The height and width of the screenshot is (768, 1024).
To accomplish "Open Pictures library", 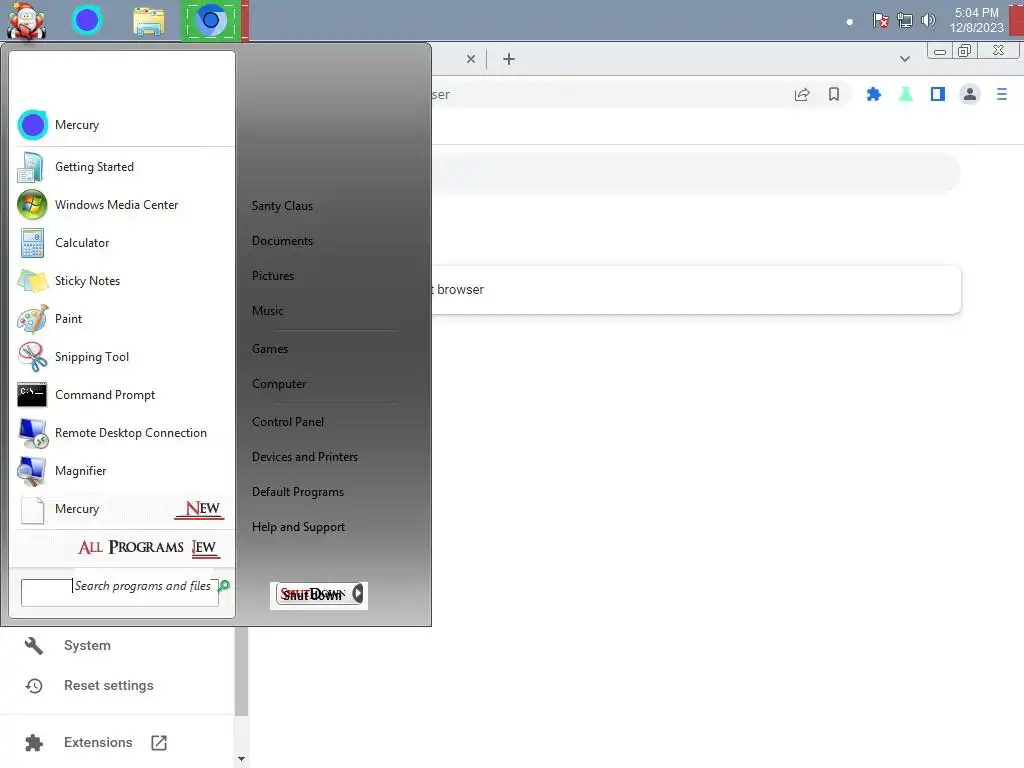I will coord(273,276).
